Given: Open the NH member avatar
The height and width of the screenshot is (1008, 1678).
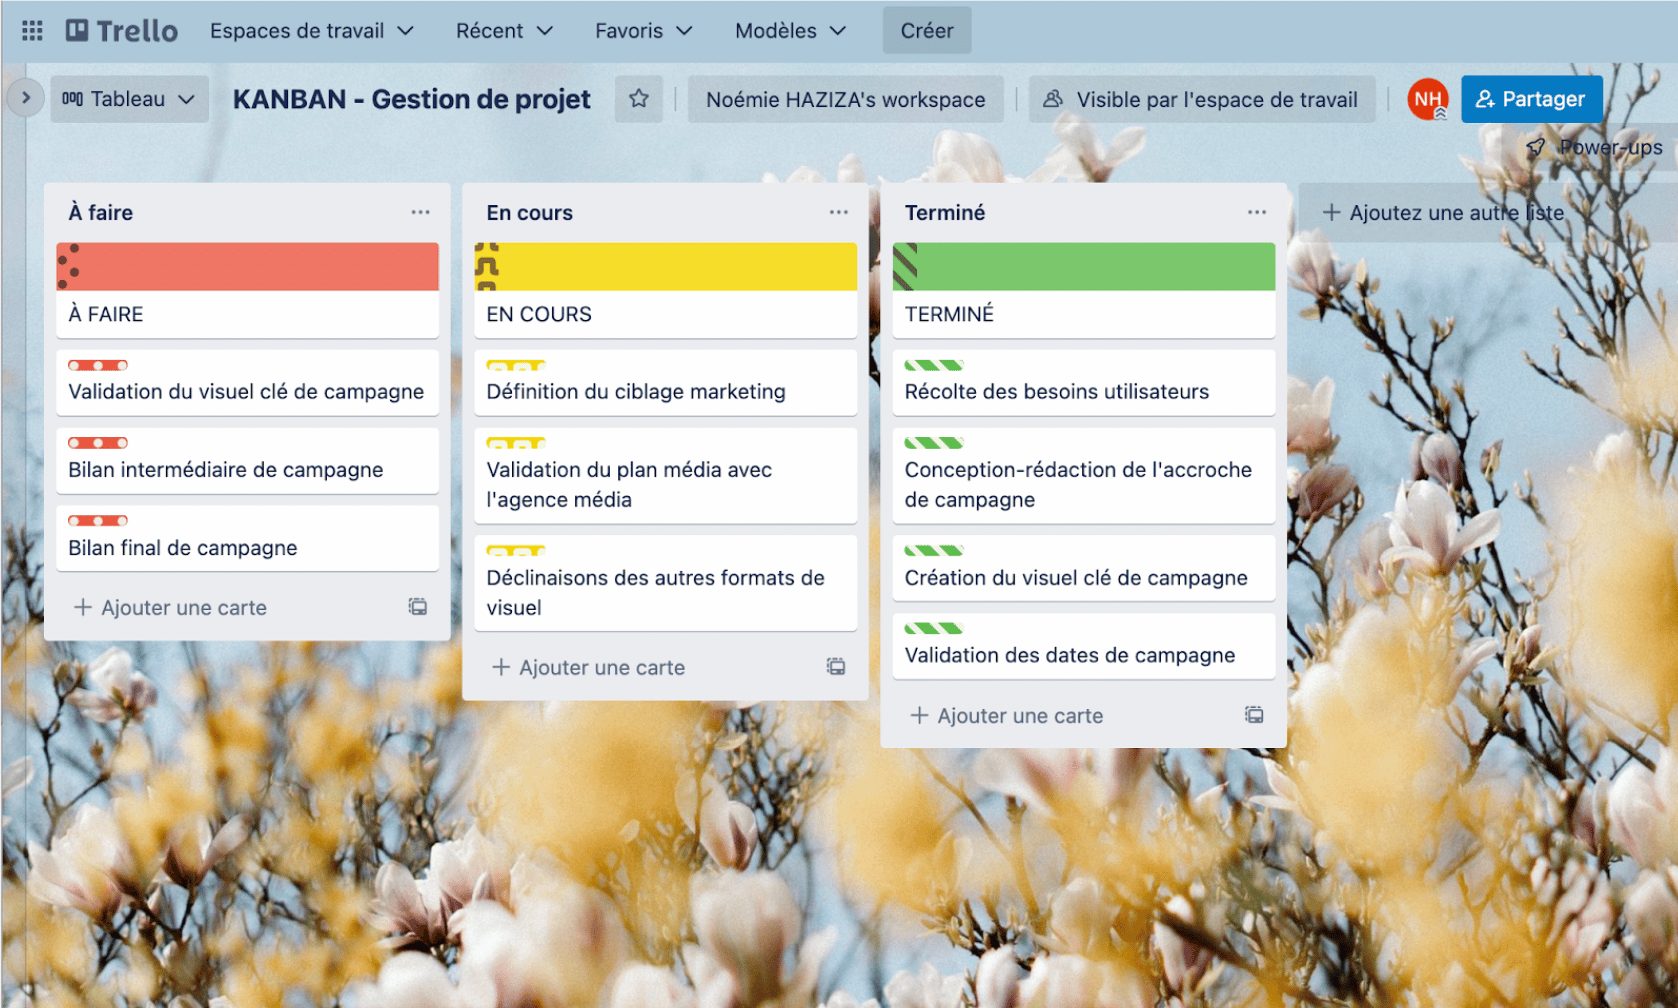Looking at the screenshot, I should click(x=1427, y=99).
